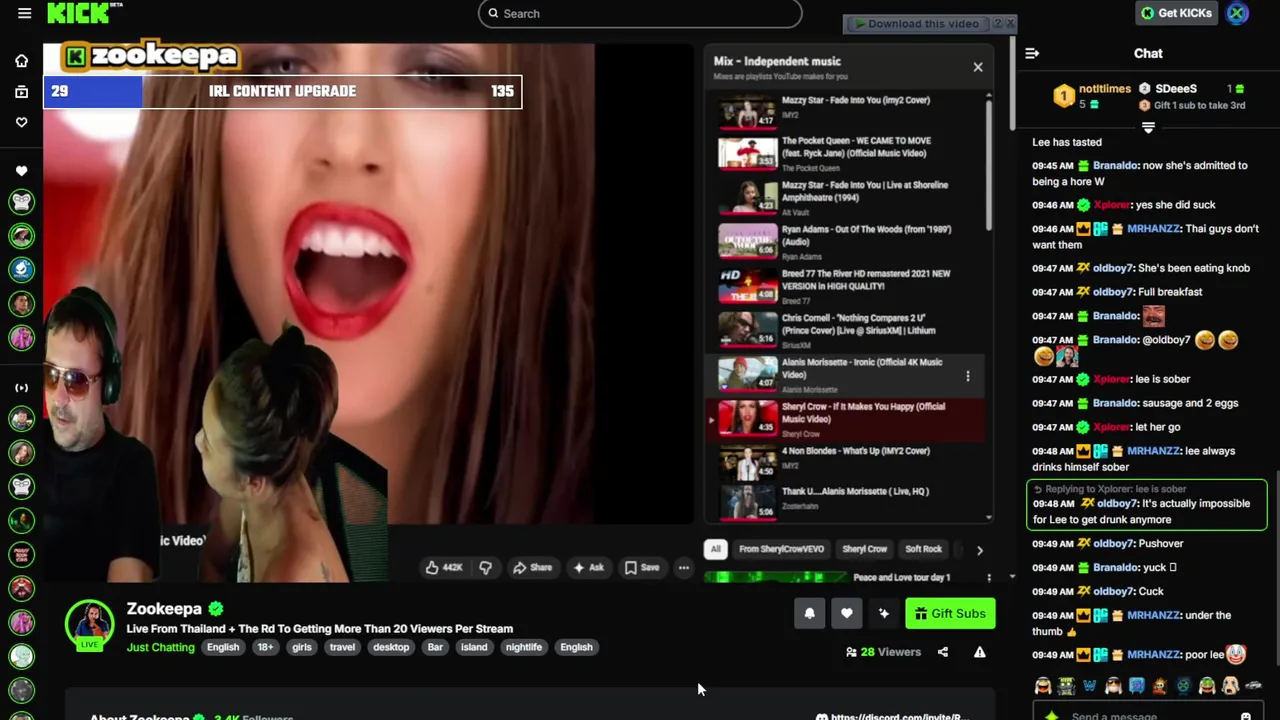Open the Following heart icon near the sidebar top

21,122
